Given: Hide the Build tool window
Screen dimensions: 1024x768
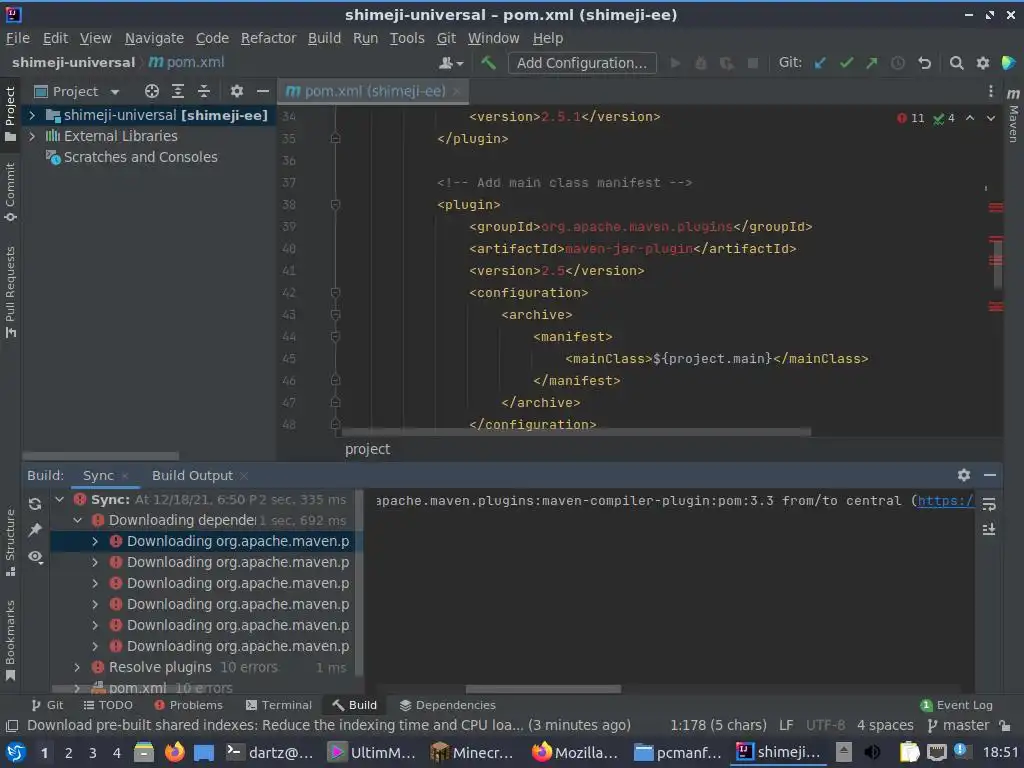Looking at the screenshot, I should click(990, 475).
